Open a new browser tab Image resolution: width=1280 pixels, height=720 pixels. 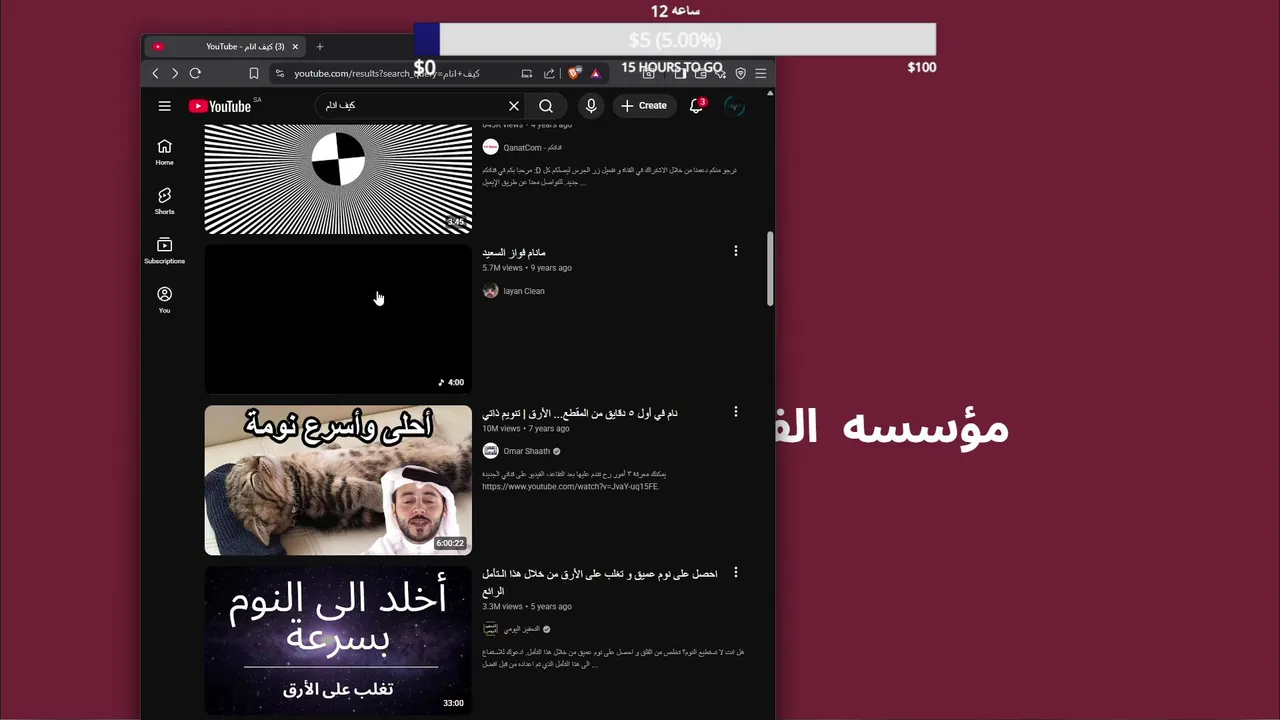[320, 46]
